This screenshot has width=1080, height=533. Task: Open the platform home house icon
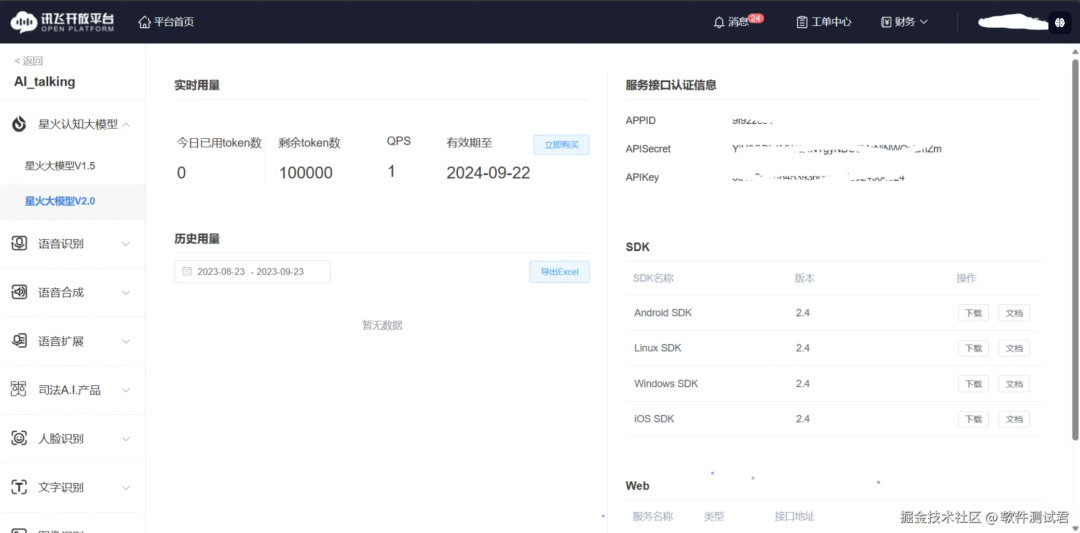(x=145, y=22)
